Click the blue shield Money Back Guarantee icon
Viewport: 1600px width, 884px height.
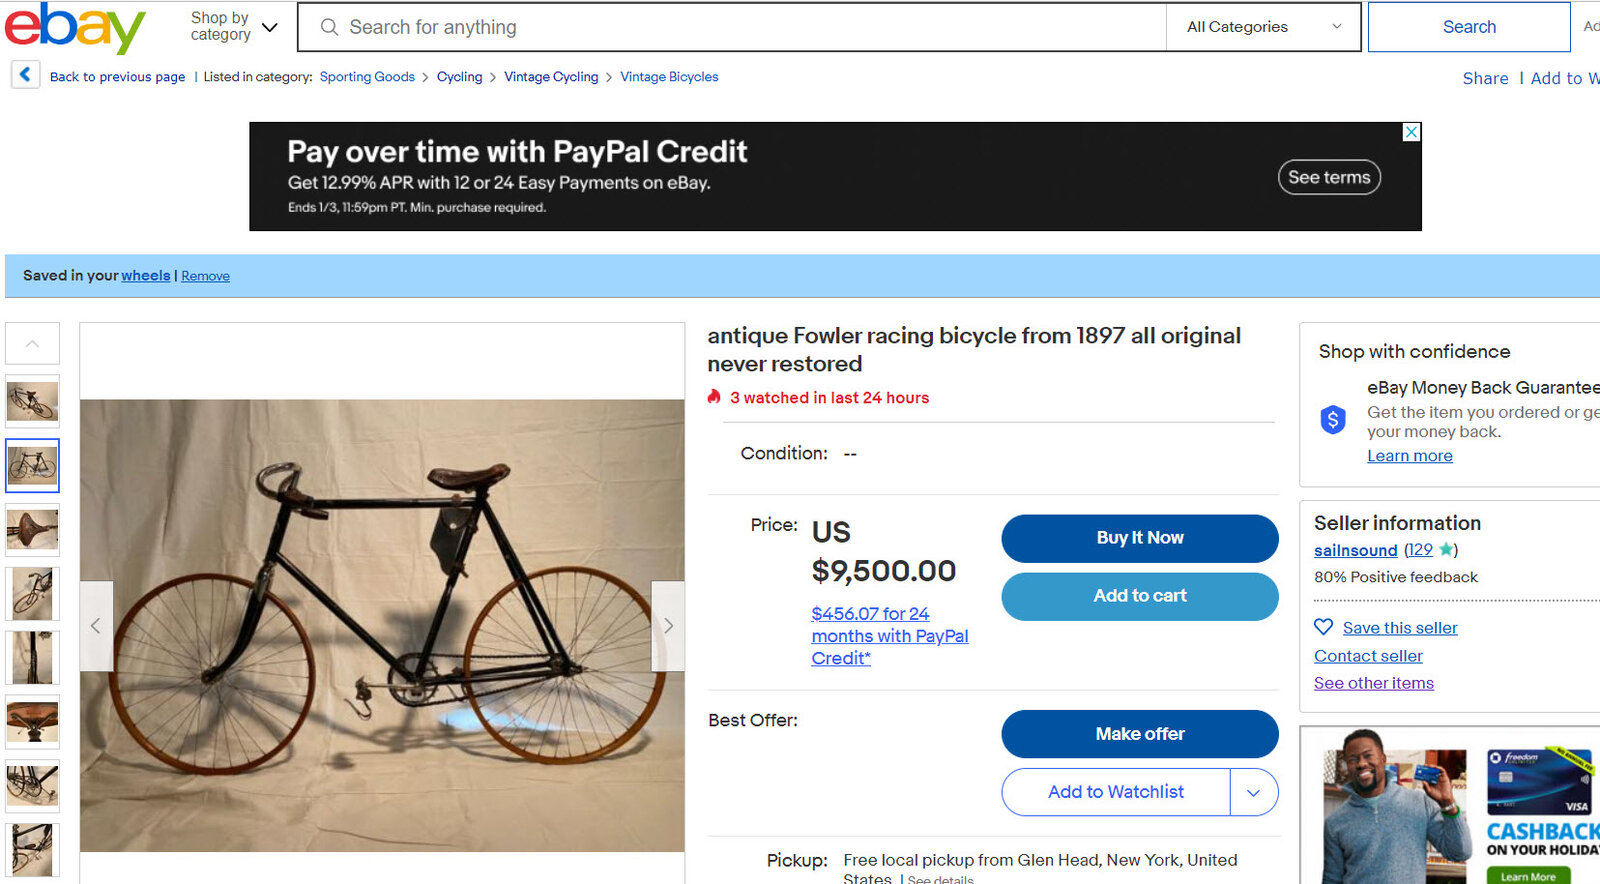pyautogui.click(x=1333, y=419)
